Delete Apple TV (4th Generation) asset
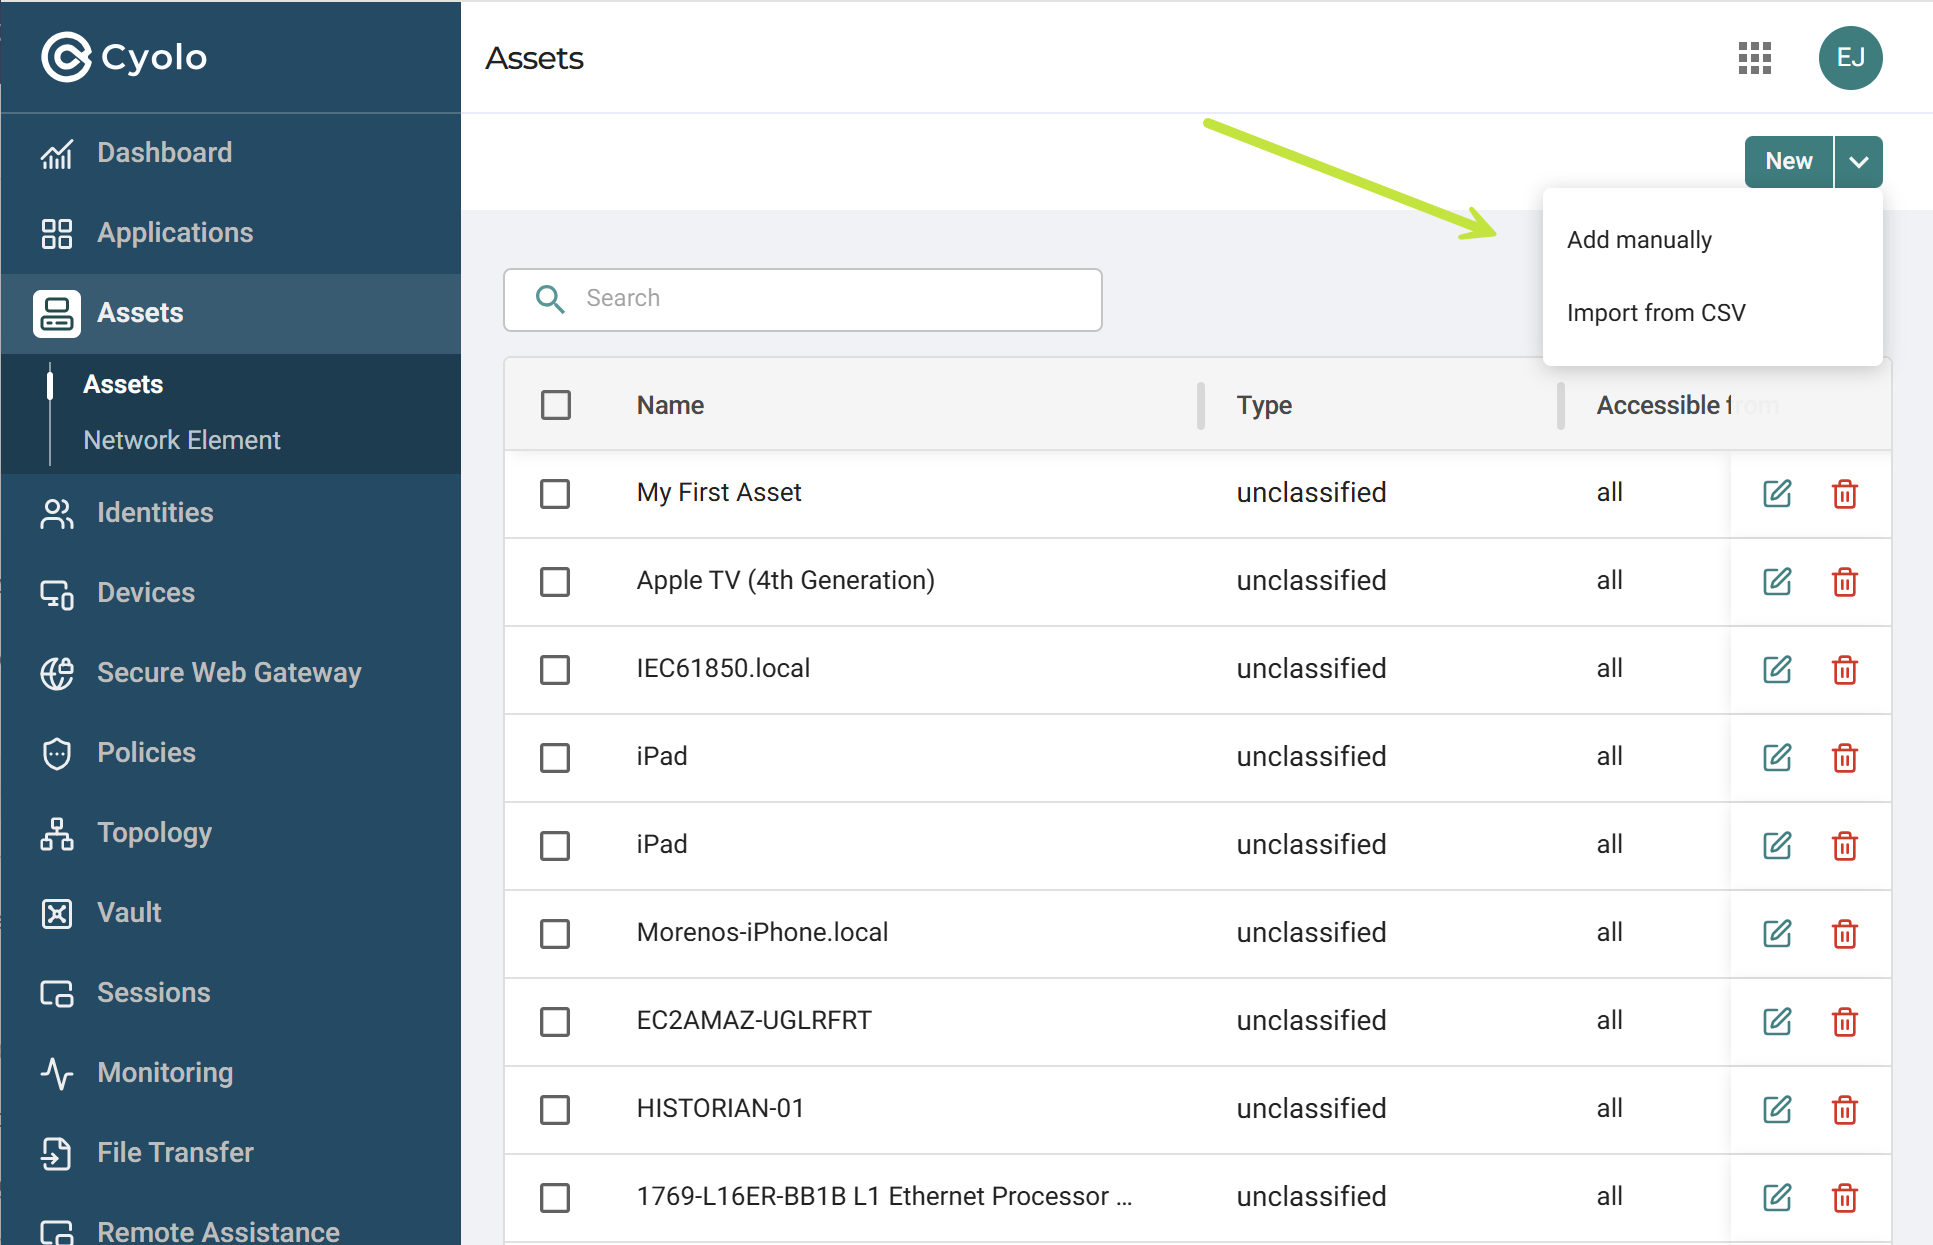 click(x=1845, y=581)
